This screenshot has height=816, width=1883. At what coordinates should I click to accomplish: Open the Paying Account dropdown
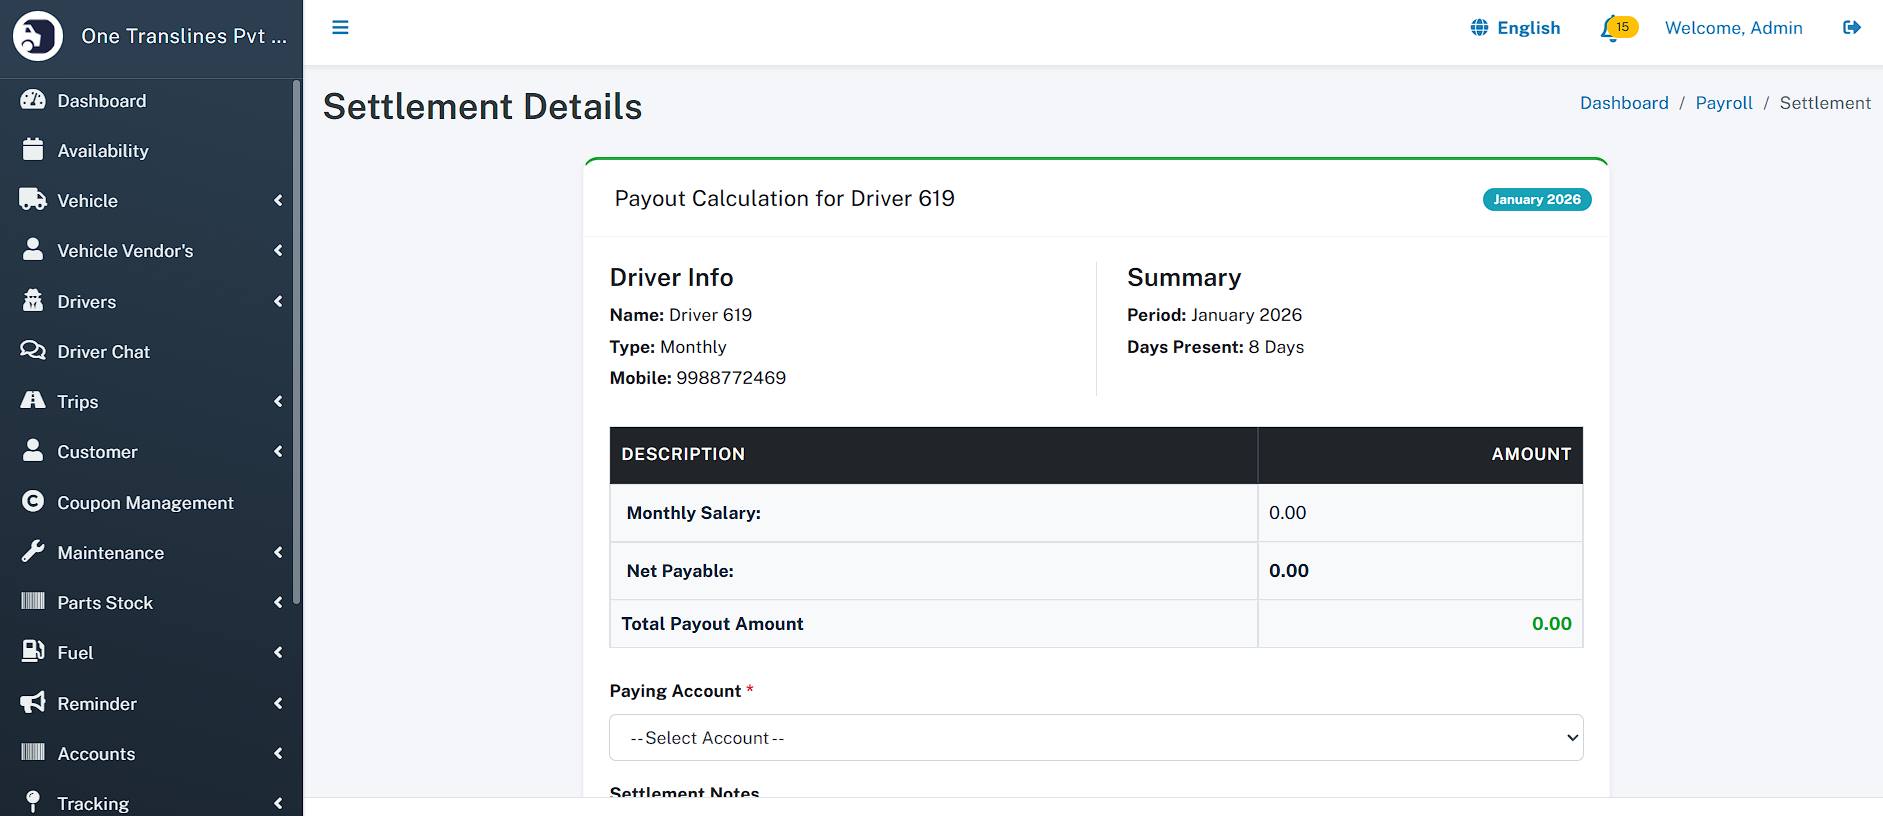(1095, 738)
